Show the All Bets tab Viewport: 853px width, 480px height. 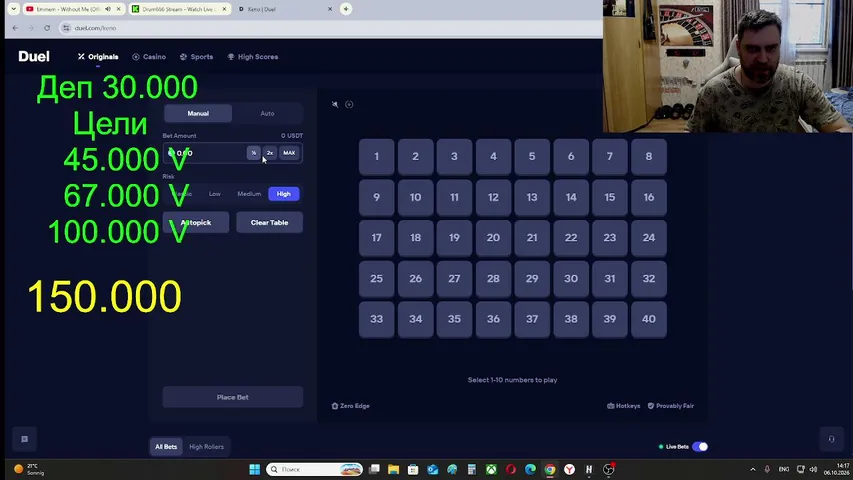[x=166, y=447]
